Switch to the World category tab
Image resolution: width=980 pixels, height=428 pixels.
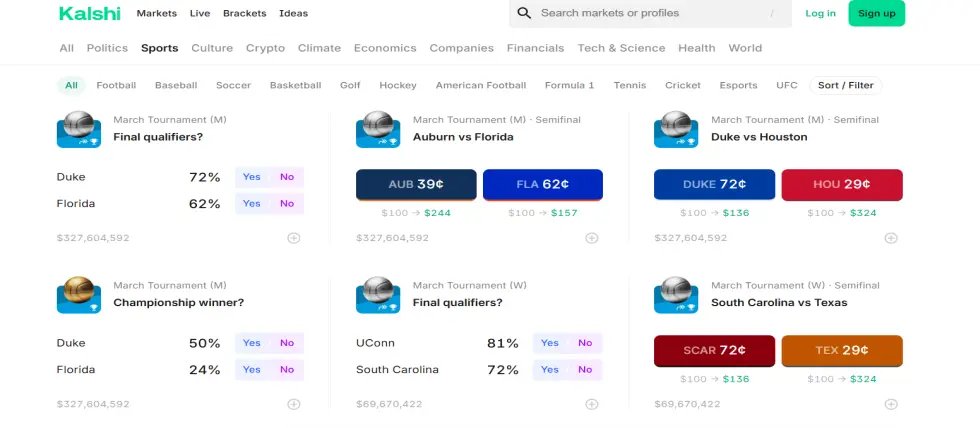coord(745,48)
